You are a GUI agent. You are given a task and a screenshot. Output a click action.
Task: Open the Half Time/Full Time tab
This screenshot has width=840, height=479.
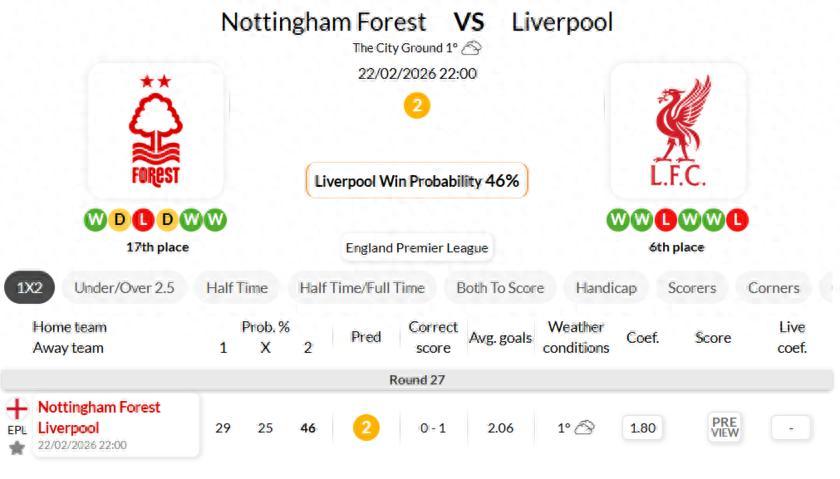point(361,288)
